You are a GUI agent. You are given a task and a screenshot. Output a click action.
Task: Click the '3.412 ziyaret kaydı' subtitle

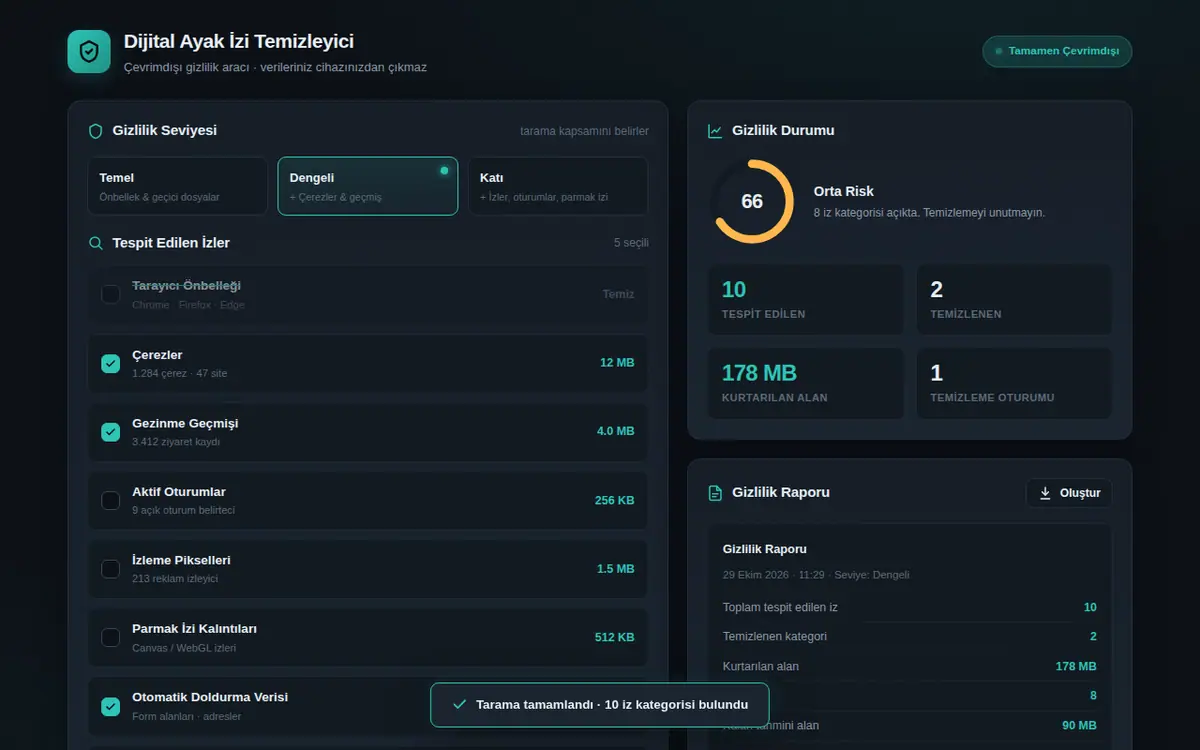[x=176, y=442]
